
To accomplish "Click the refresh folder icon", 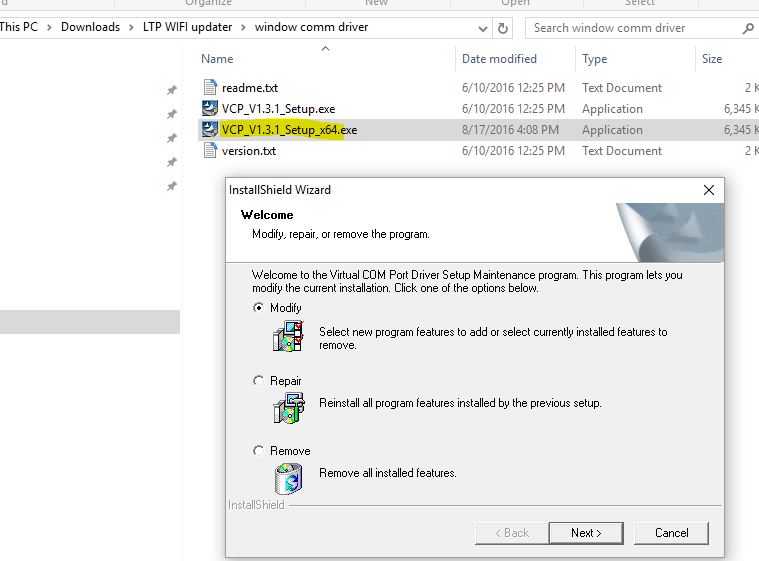I will (x=503, y=29).
